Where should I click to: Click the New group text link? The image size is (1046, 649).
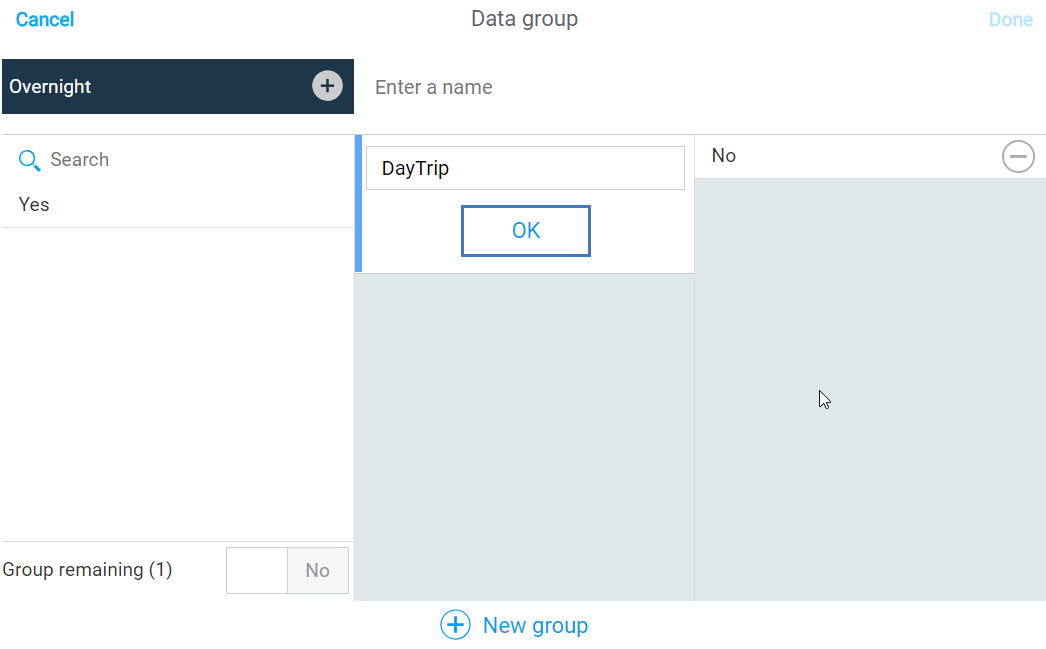(535, 625)
